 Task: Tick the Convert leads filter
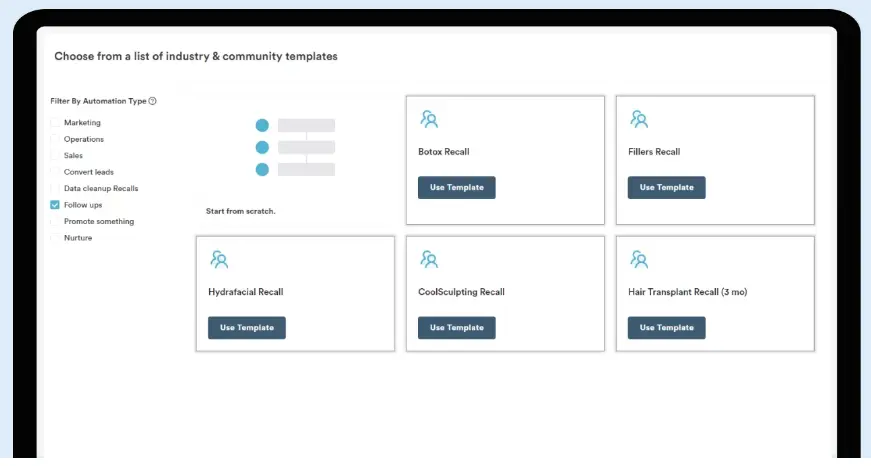point(55,172)
